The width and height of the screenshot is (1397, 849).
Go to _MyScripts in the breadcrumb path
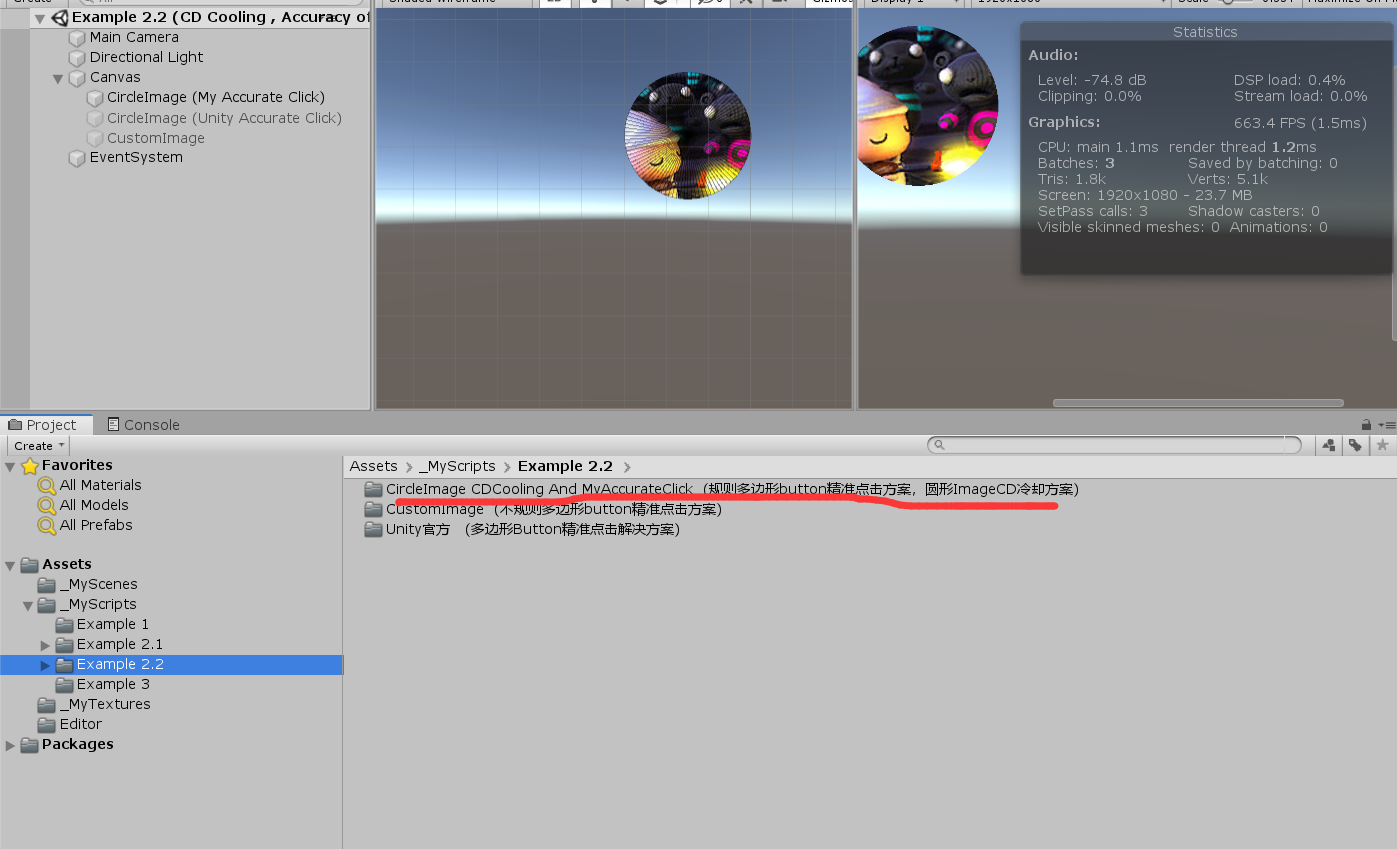point(457,466)
